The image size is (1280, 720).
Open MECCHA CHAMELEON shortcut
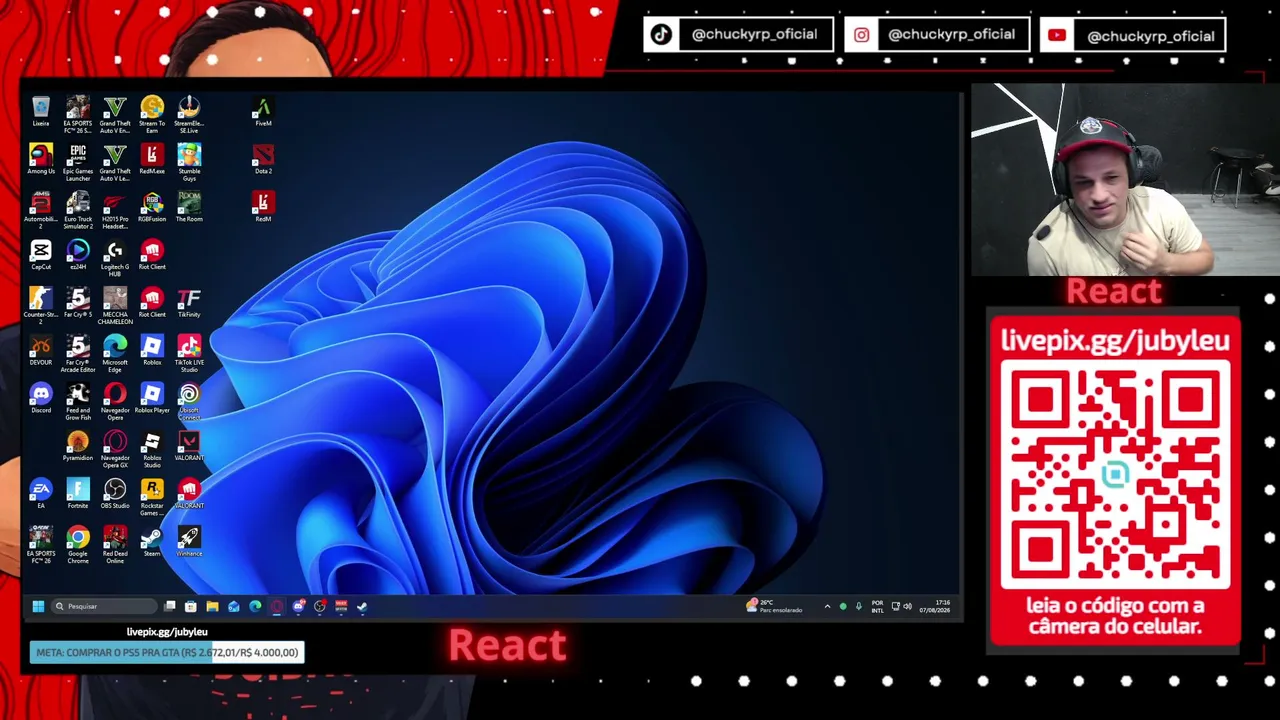tap(115, 307)
